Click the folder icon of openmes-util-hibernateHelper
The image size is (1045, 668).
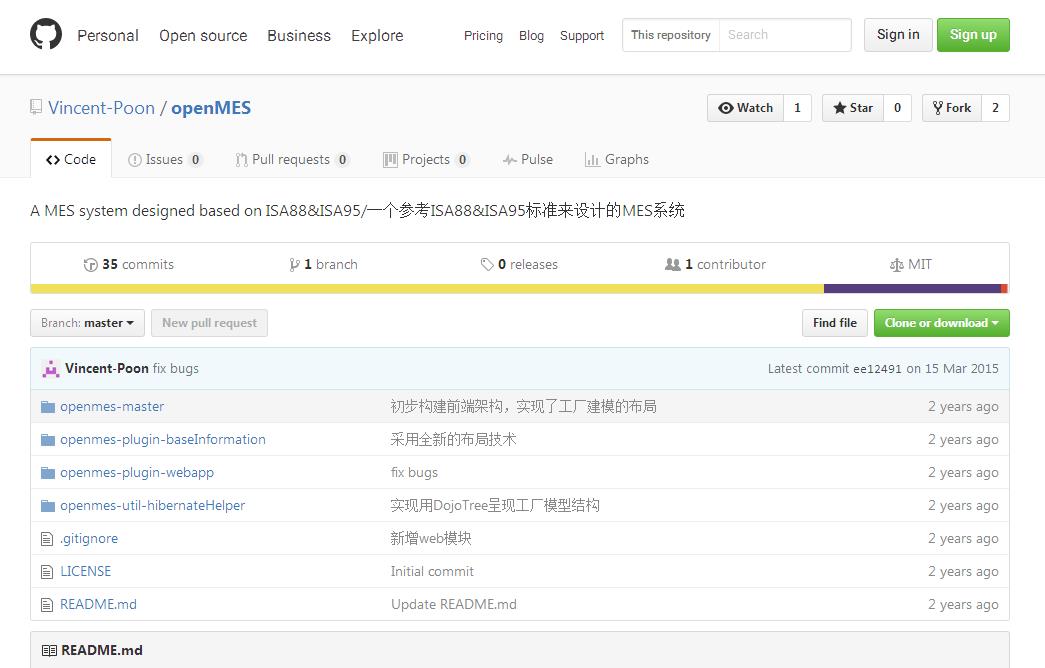coord(48,505)
